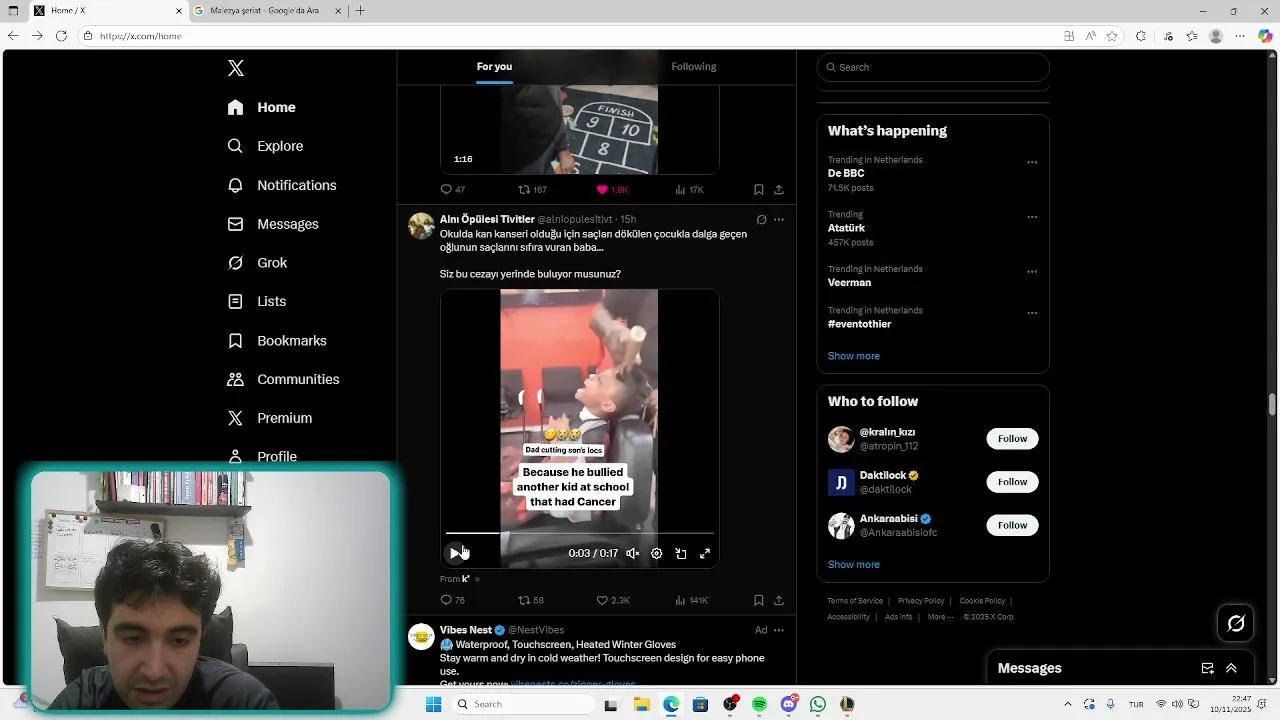1280x720 pixels.
Task: Seek on the video progress bar
Action: pyautogui.click(x=580, y=533)
